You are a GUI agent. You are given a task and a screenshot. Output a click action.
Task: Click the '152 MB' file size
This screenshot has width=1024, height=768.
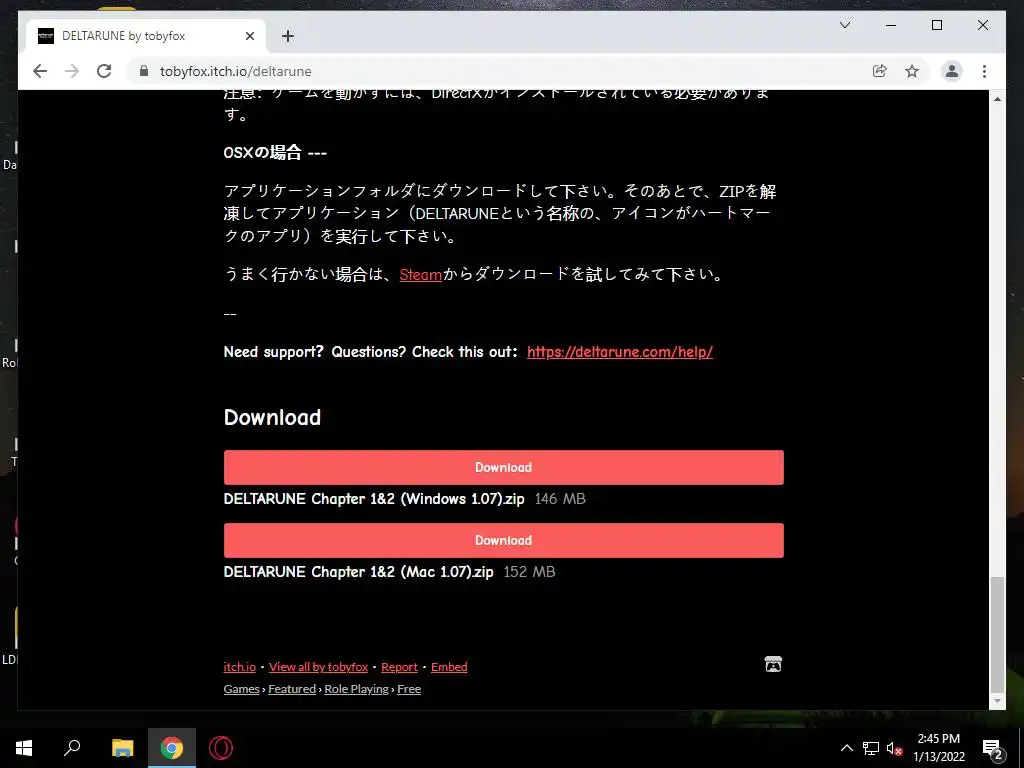tap(530, 572)
